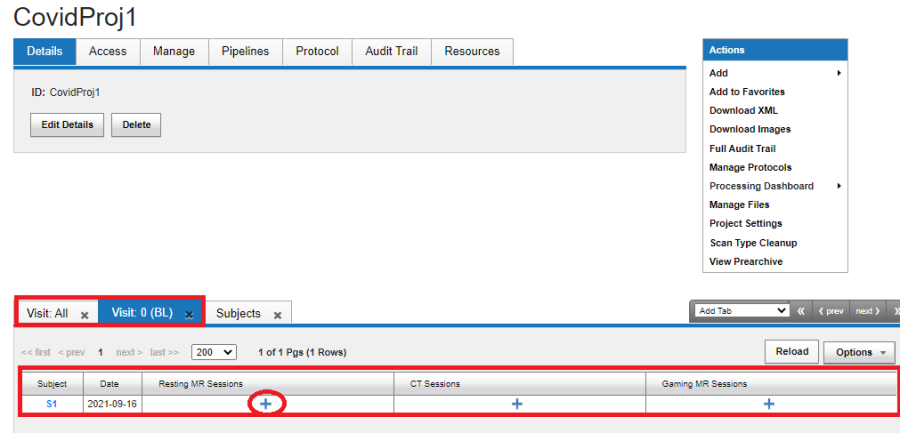
Task: Select Manage Files in Actions menu
Action: coord(739,205)
